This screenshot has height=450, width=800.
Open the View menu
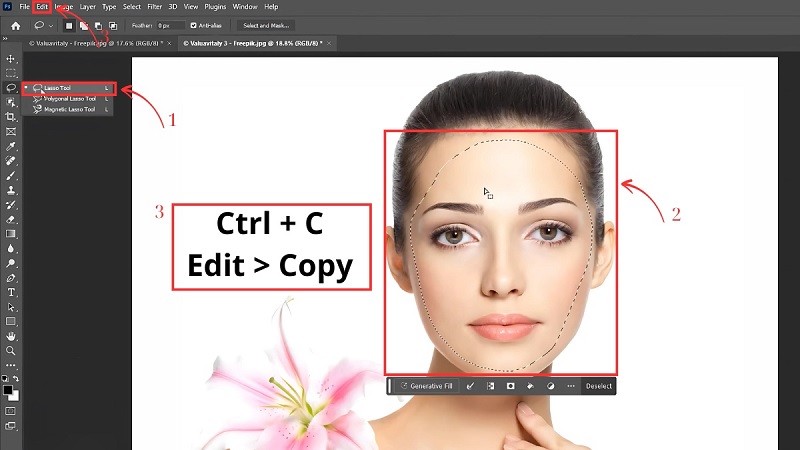191,7
